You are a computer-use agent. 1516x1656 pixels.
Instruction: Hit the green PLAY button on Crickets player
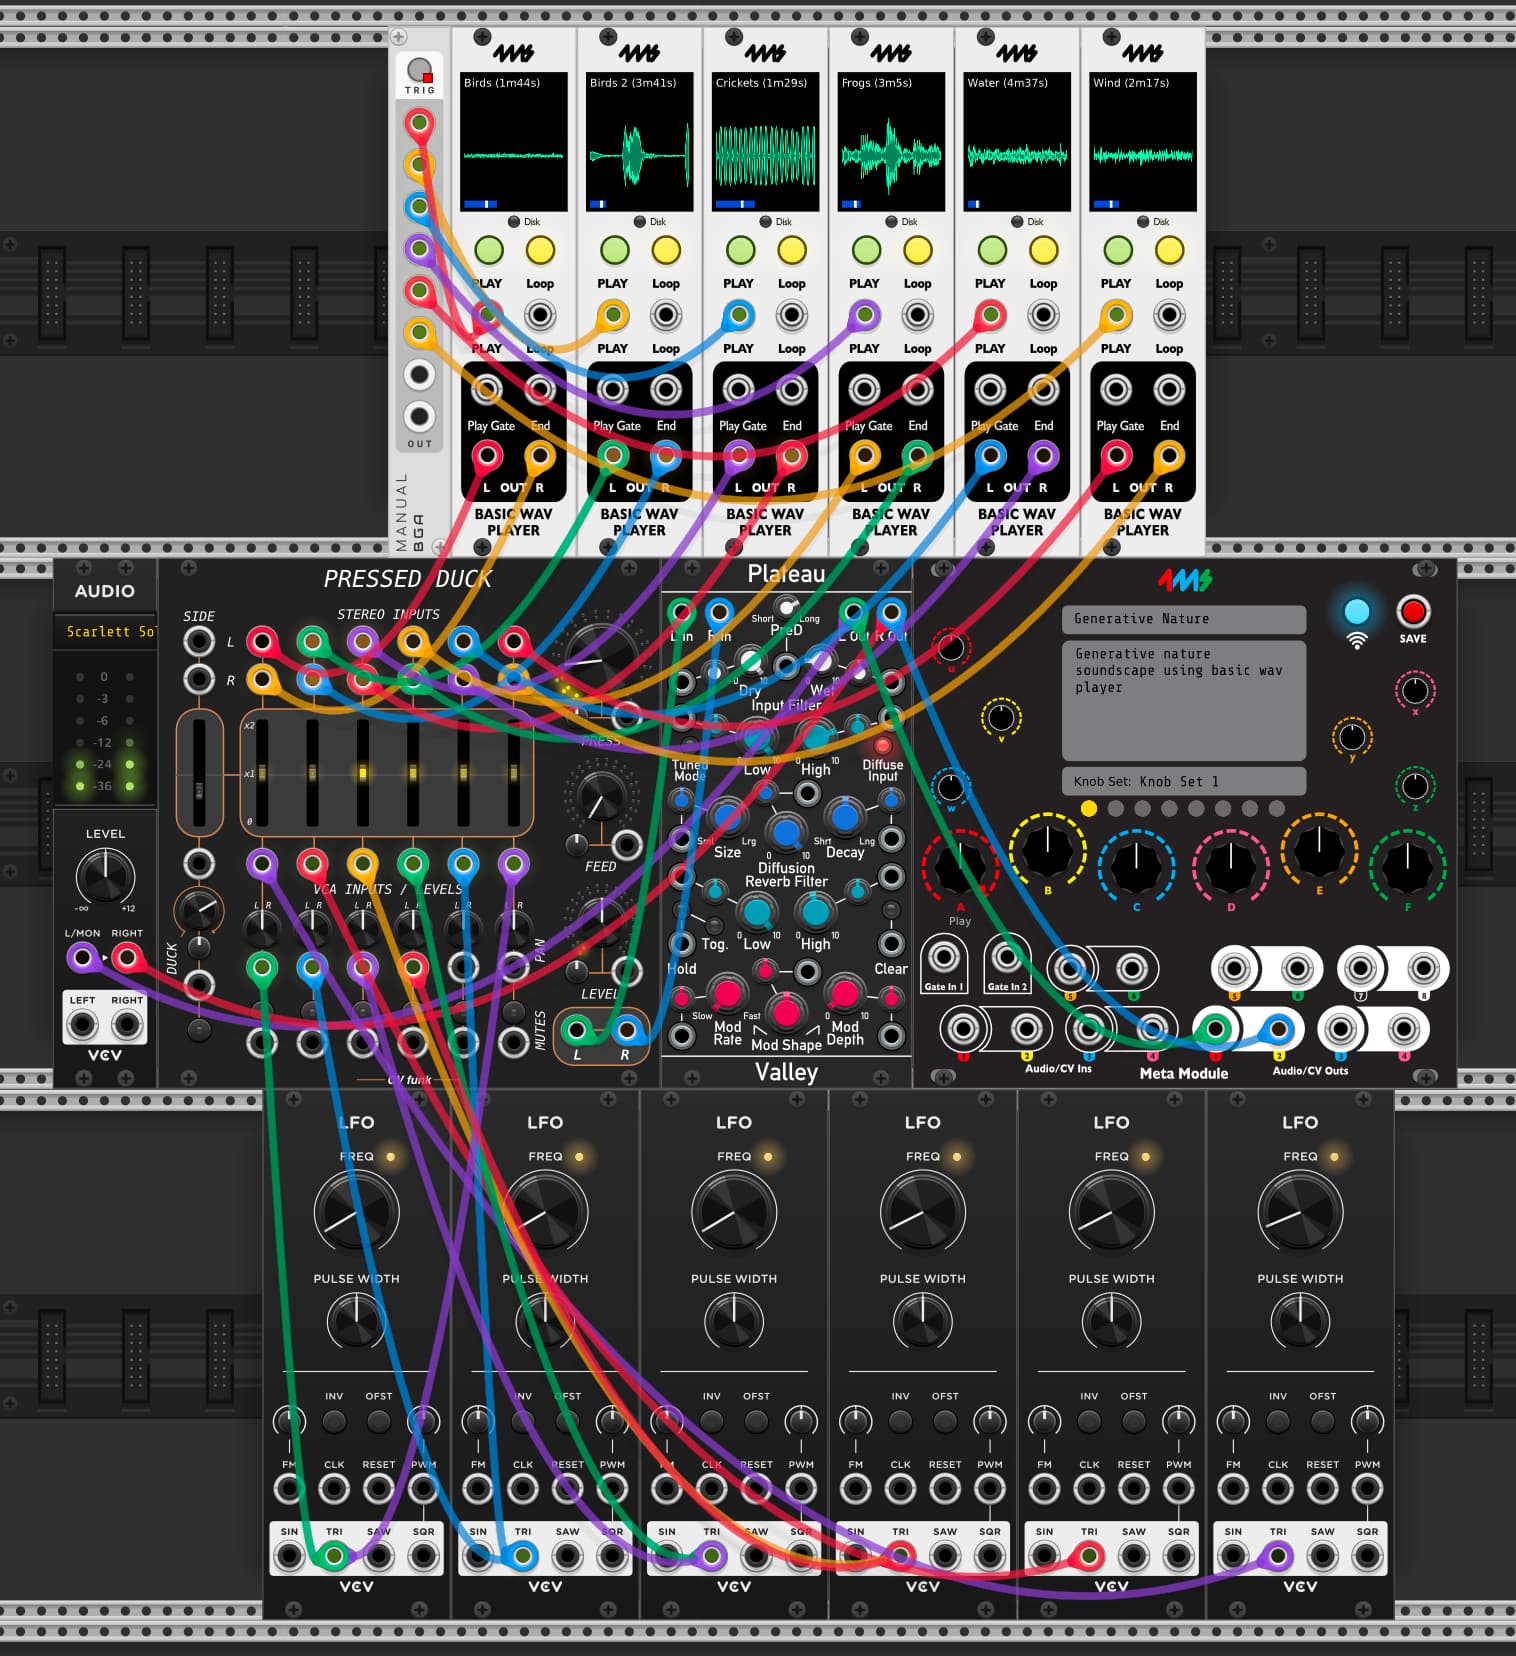coord(740,250)
